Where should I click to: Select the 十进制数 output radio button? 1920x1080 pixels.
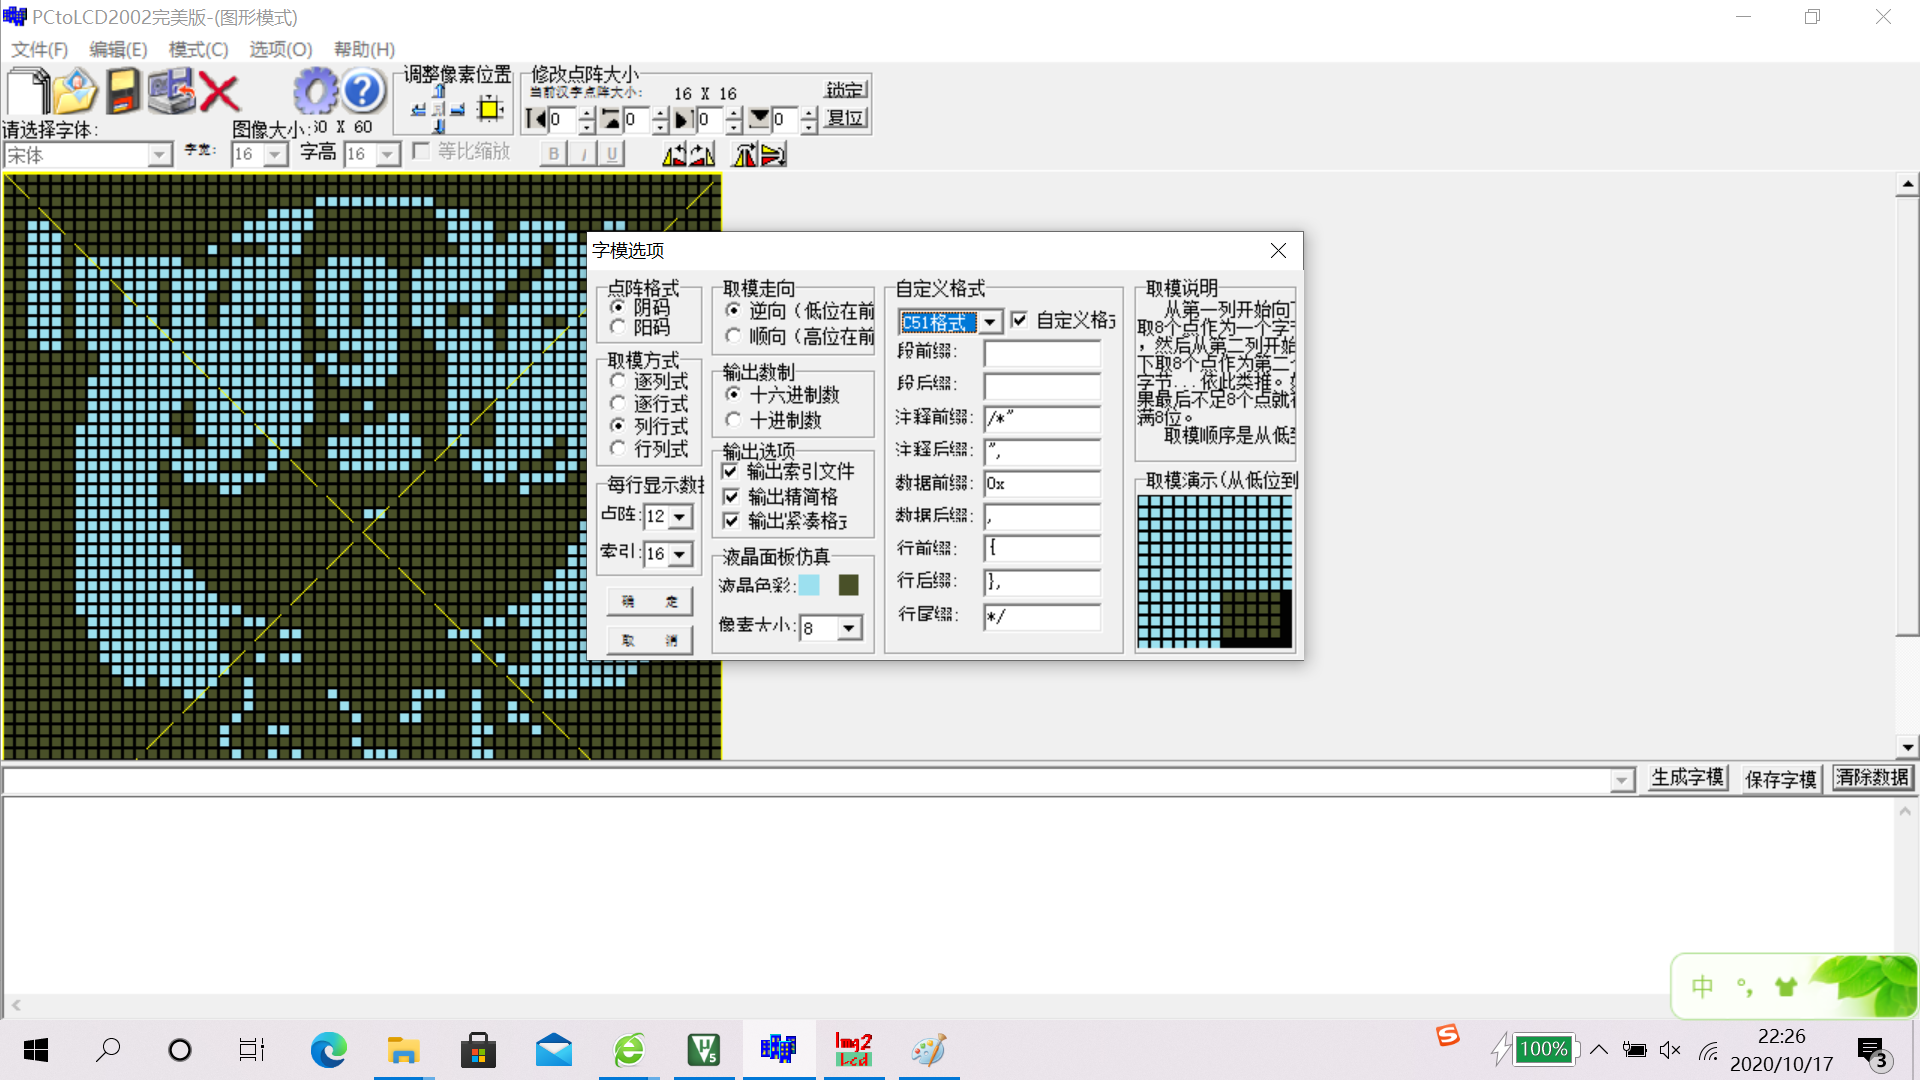734,420
